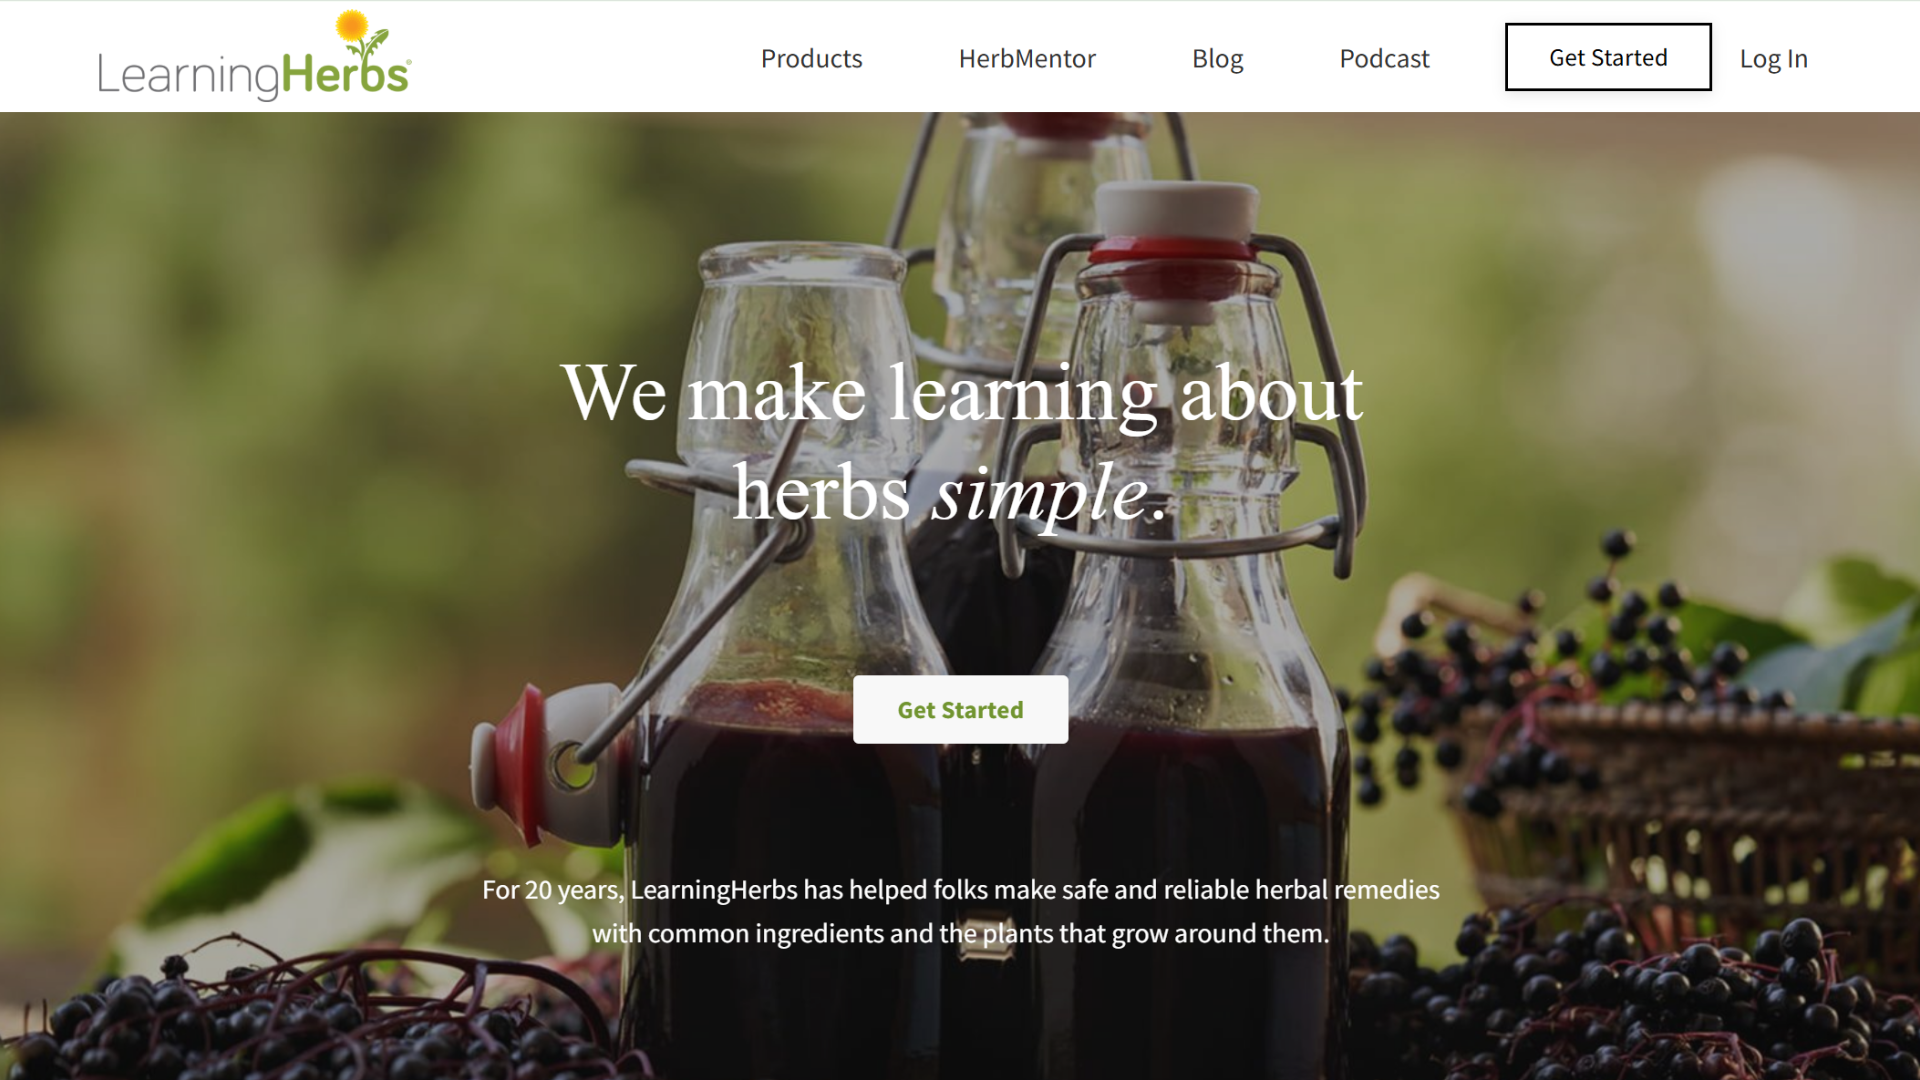Go to the Blog page
1920x1080 pixels.
1217,58
